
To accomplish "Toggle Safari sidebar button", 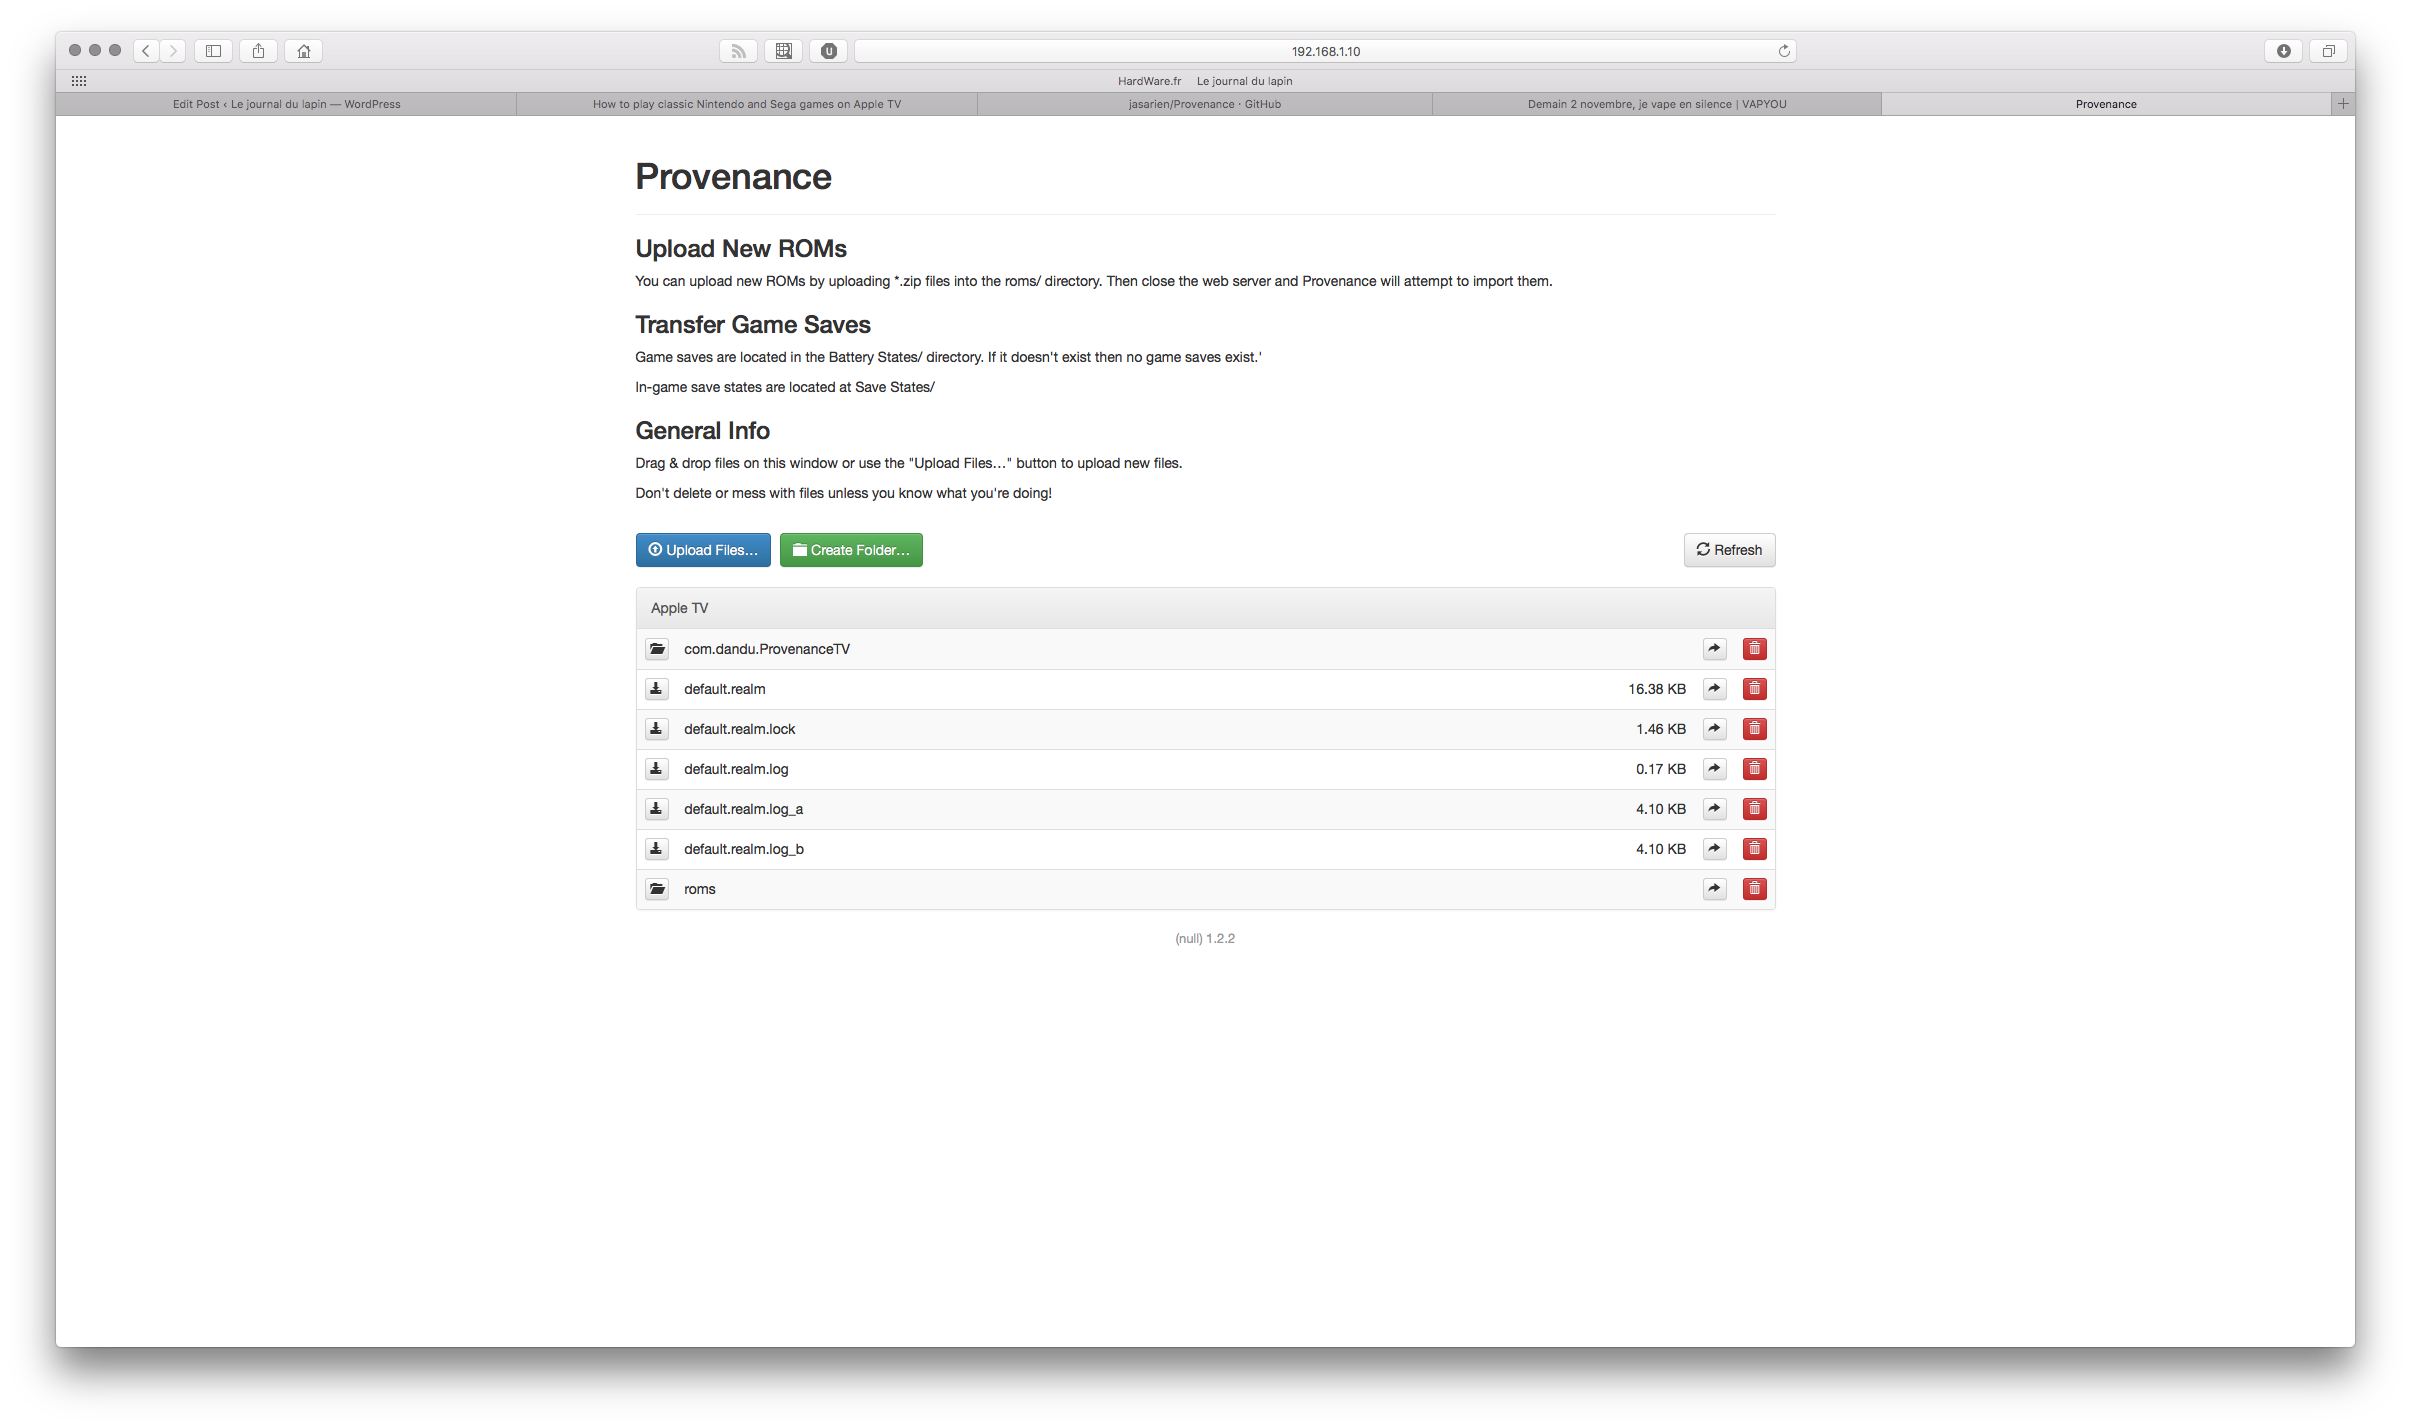I will tap(213, 51).
